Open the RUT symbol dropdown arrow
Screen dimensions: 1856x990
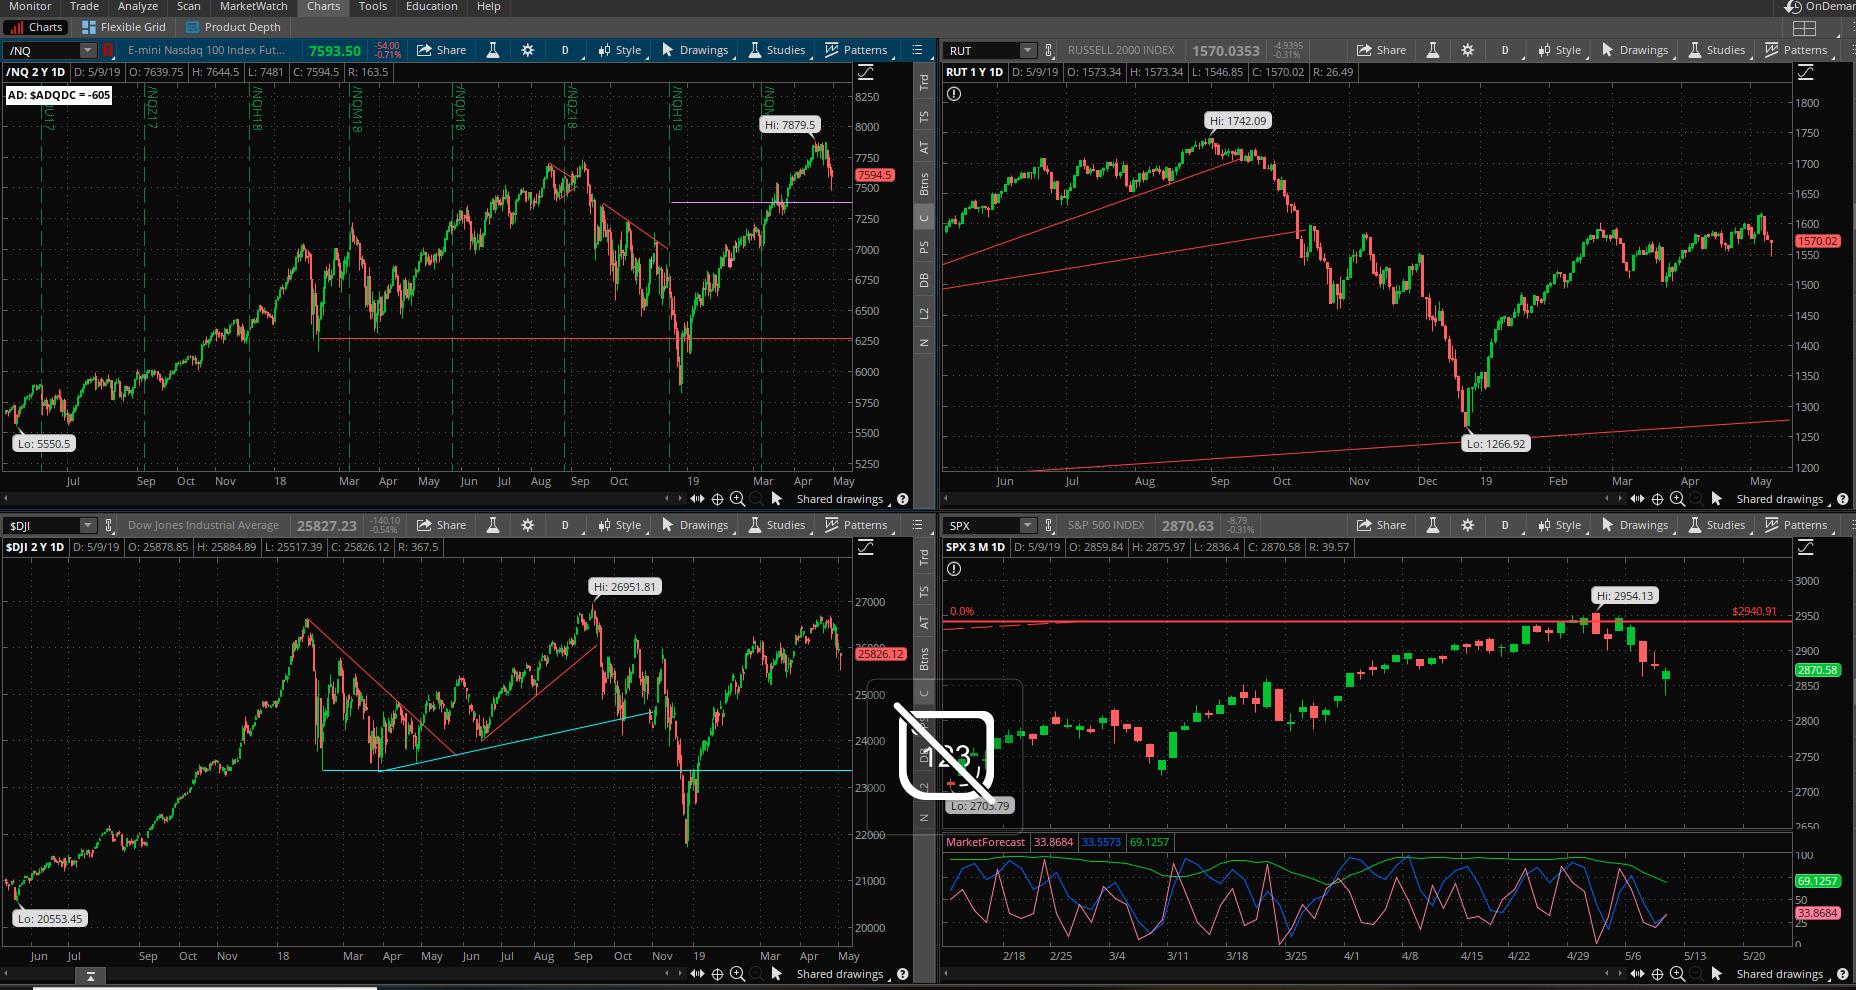(1028, 50)
